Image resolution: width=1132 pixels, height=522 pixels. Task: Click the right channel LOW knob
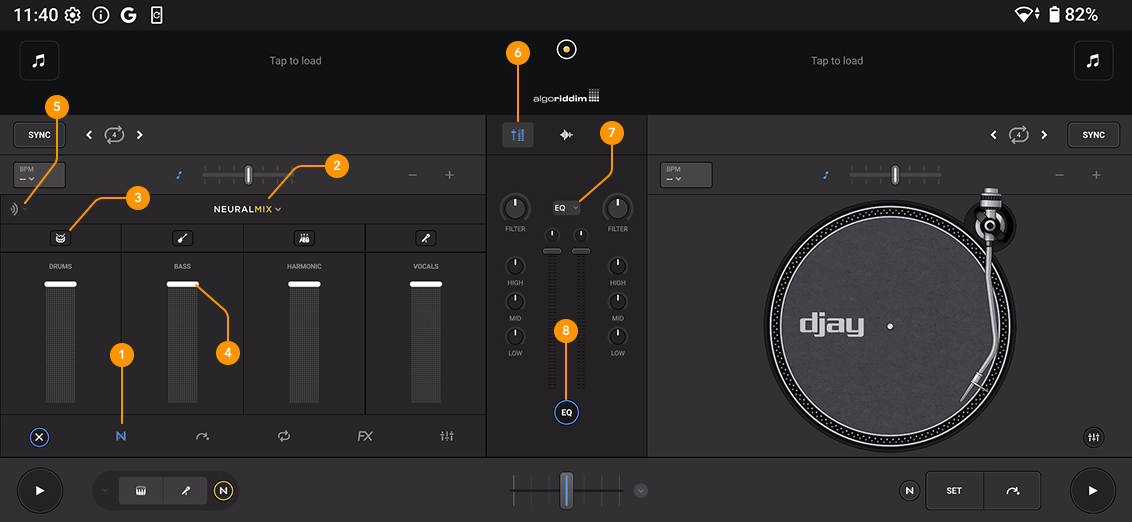[x=617, y=336]
